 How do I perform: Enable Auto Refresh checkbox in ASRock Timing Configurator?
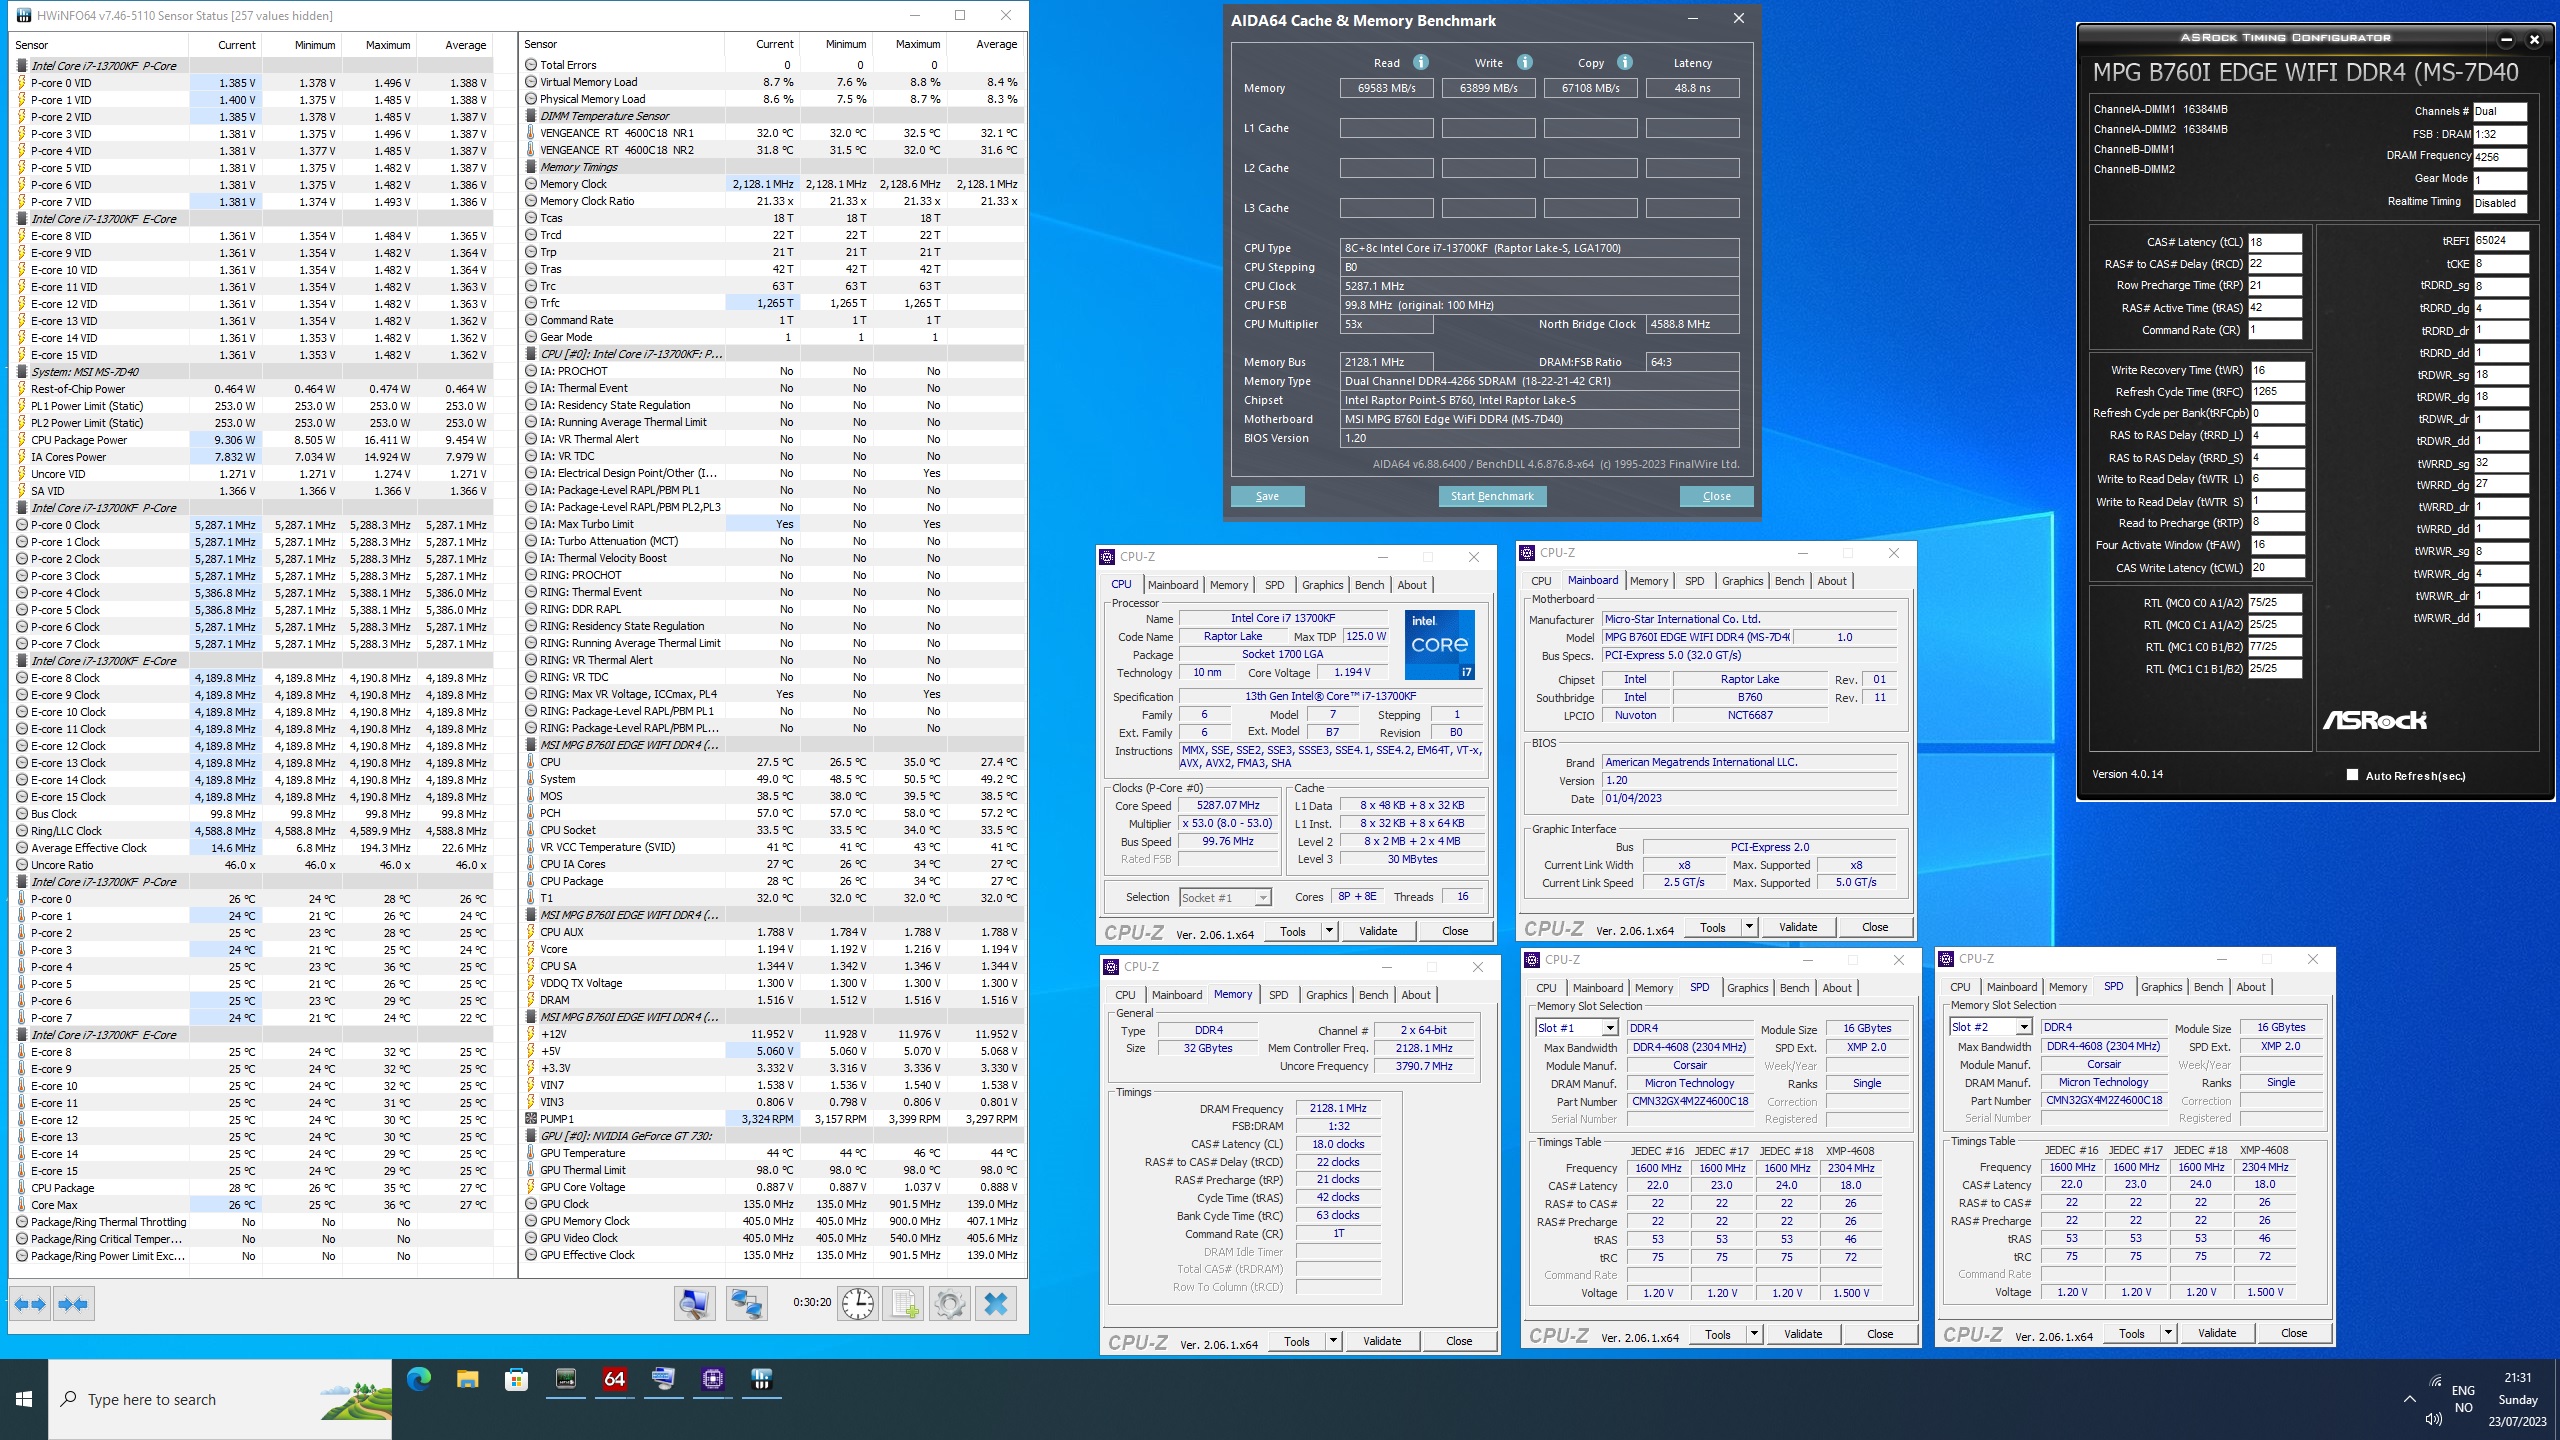coord(2352,775)
